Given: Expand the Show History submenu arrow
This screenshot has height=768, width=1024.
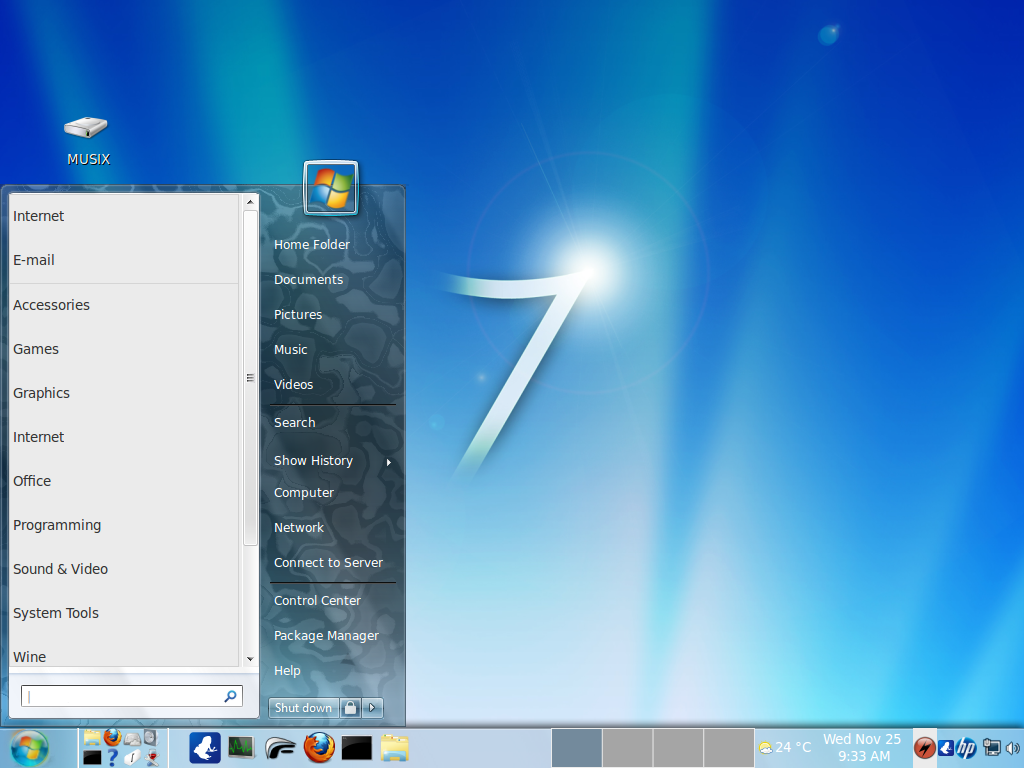Looking at the screenshot, I should 389,462.
